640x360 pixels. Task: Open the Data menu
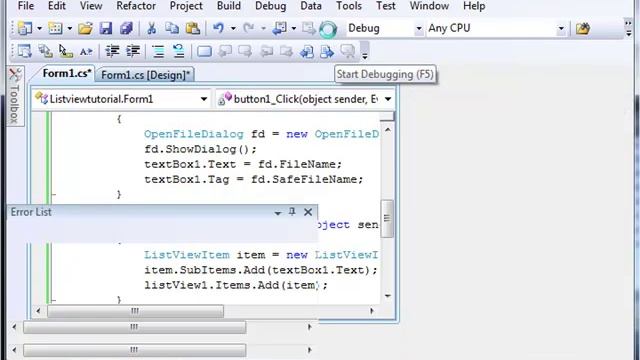point(311,6)
